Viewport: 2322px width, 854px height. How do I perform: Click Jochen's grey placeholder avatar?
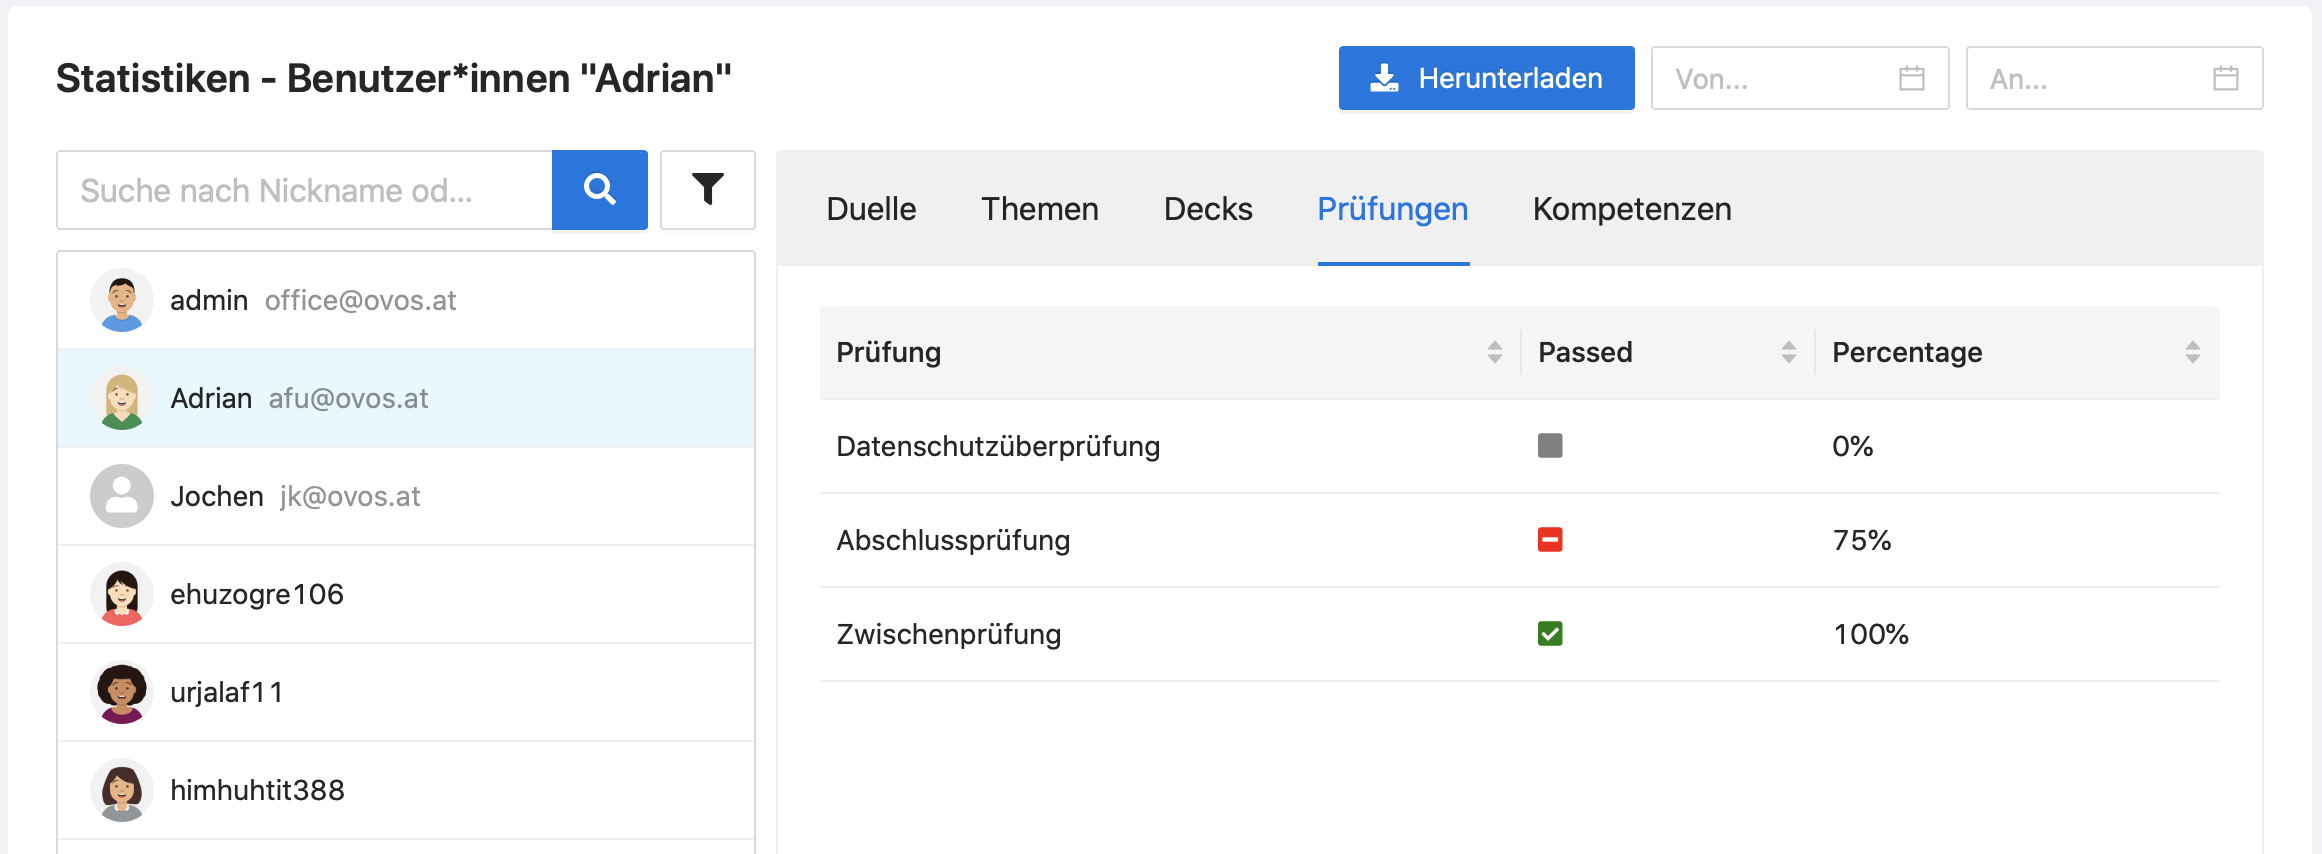coord(122,496)
